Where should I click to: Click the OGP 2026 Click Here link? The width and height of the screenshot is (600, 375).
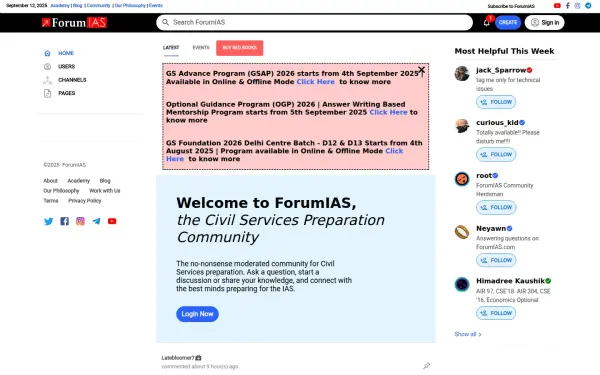point(388,112)
